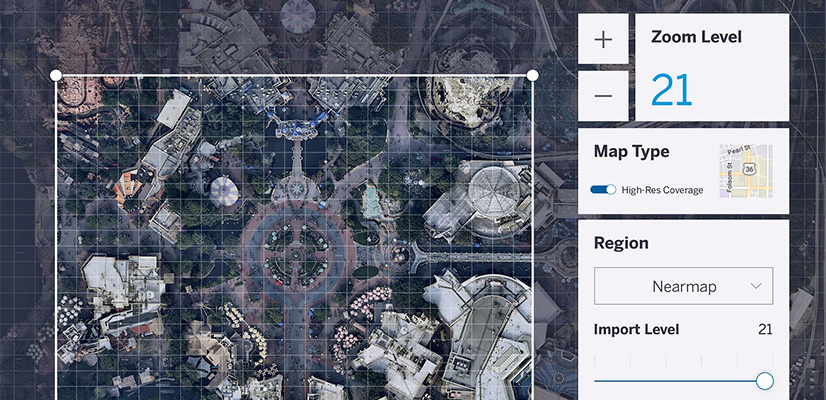Open the Nearmap region dropdown

pyautogui.click(x=684, y=286)
